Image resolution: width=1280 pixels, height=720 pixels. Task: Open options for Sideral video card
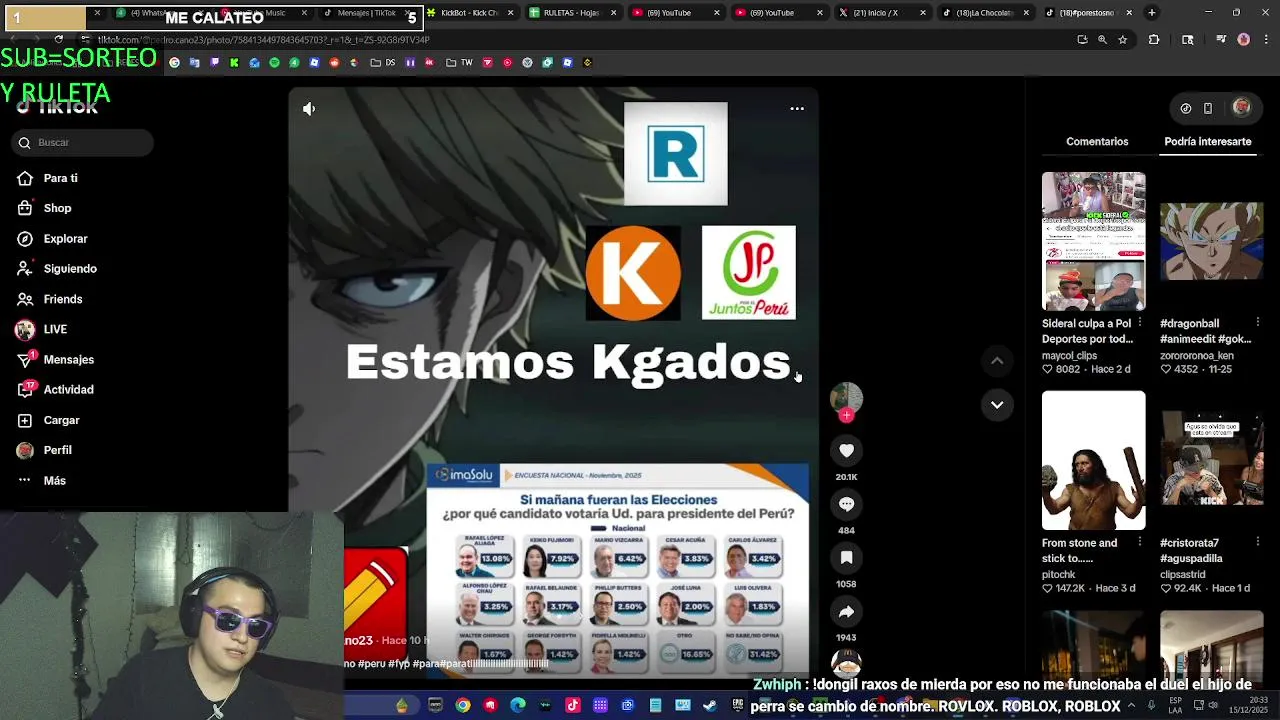point(1140,323)
